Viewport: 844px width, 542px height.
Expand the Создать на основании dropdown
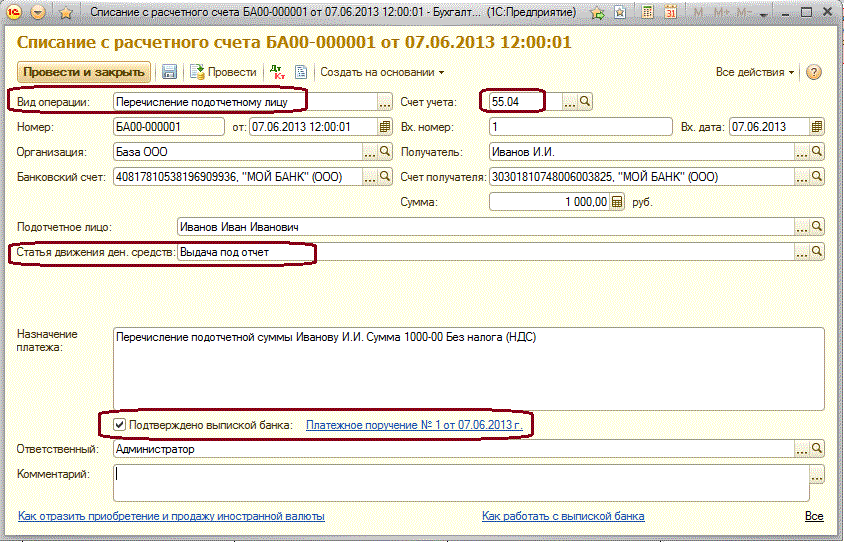point(382,72)
